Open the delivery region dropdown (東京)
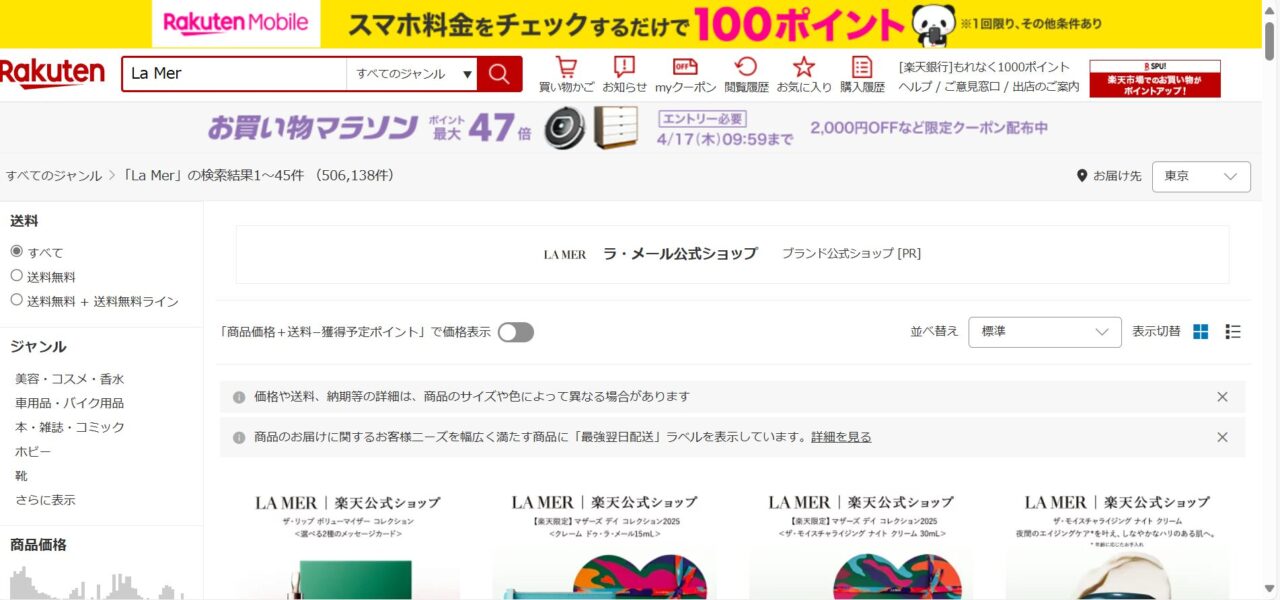 [x=1201, y=176]
